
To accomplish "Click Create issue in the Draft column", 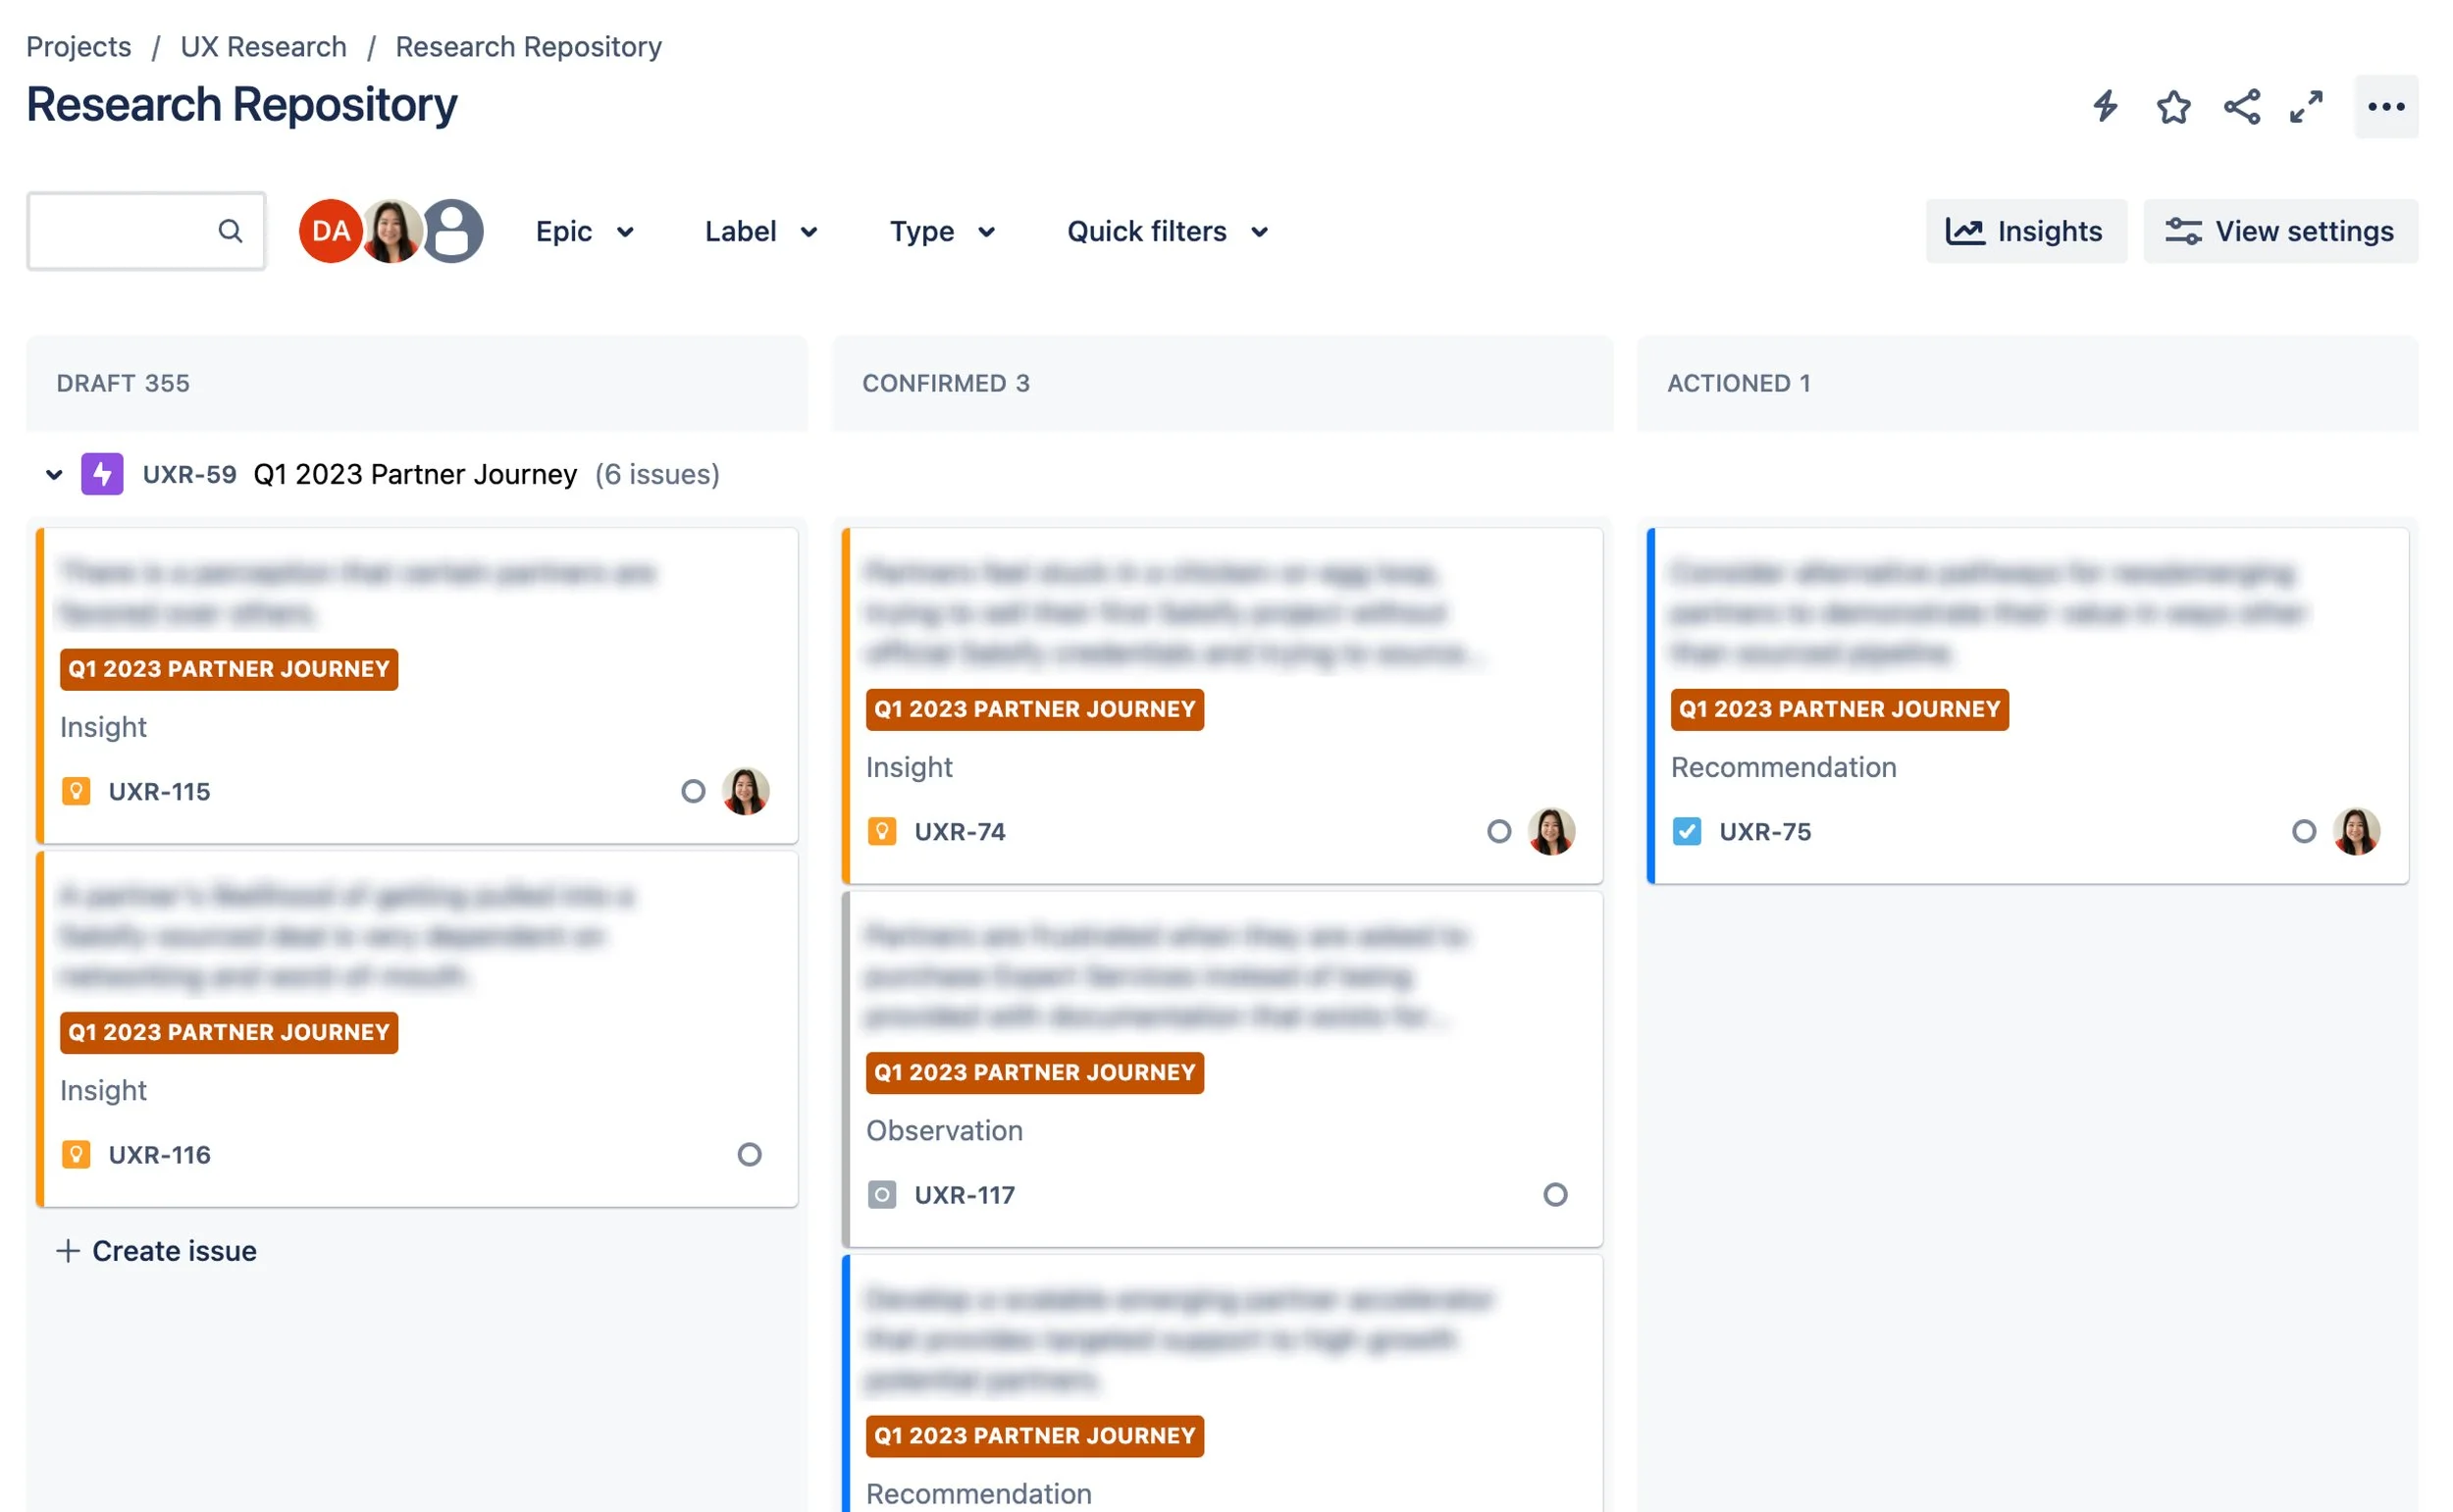I will pyautogui.click(x=157, y=1251).
